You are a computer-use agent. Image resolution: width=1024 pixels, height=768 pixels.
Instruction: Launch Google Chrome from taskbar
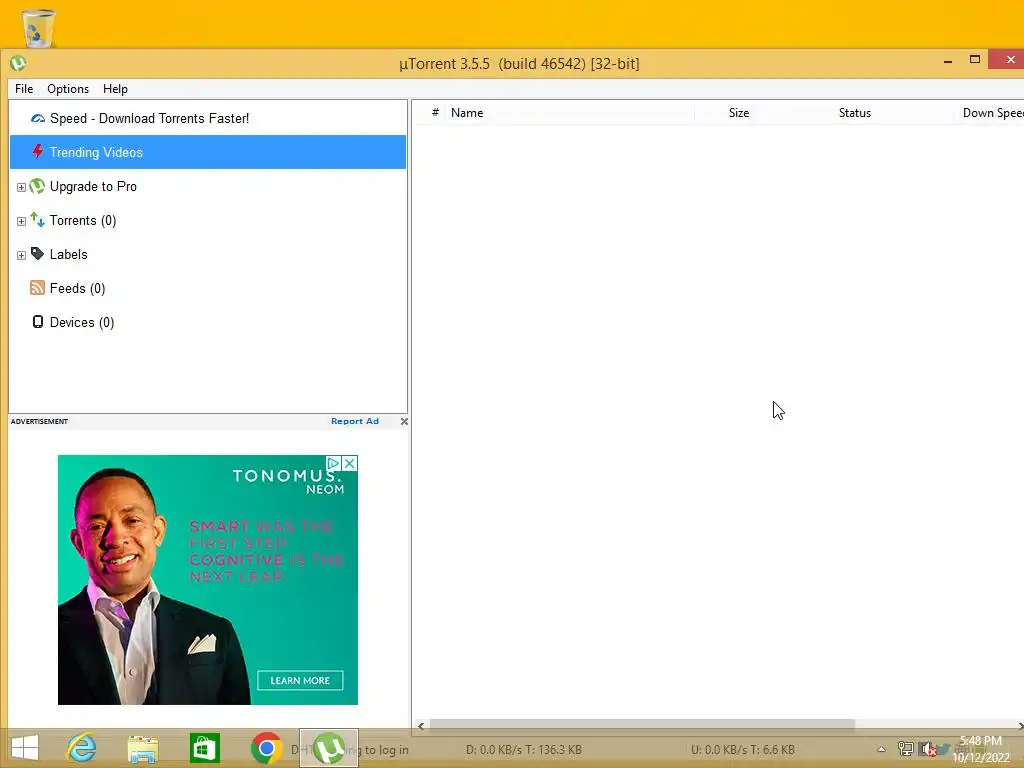click(x=266, y=748)
